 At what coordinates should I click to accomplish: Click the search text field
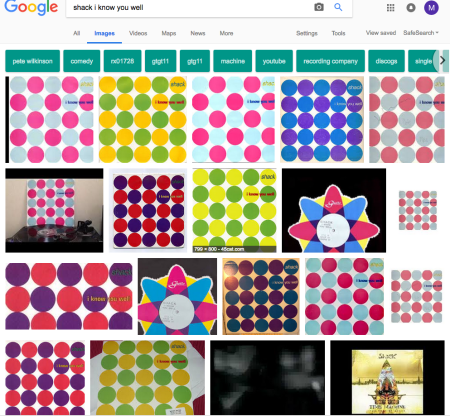(190, 8)
